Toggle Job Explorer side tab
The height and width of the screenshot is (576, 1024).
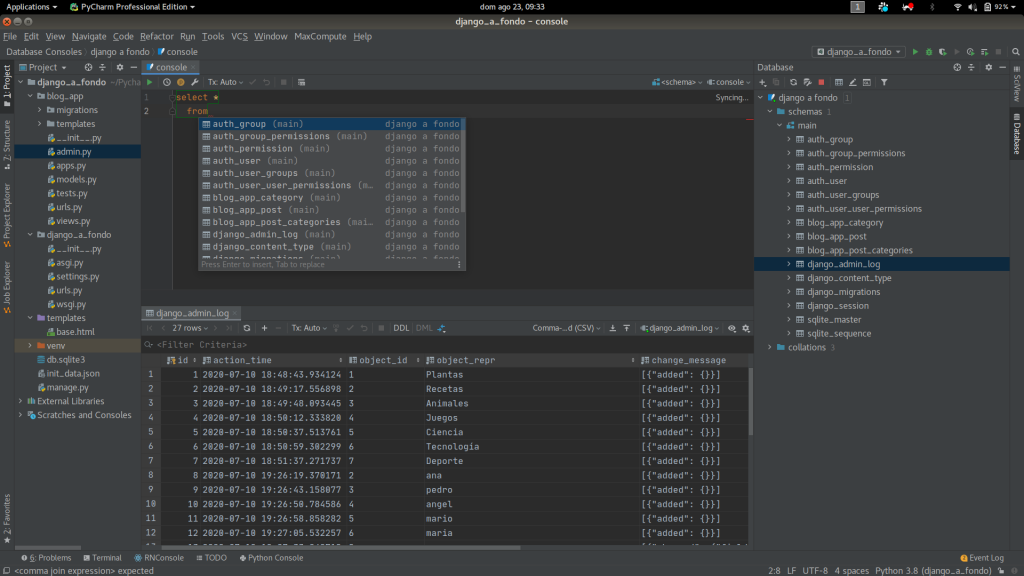[7, 287]
